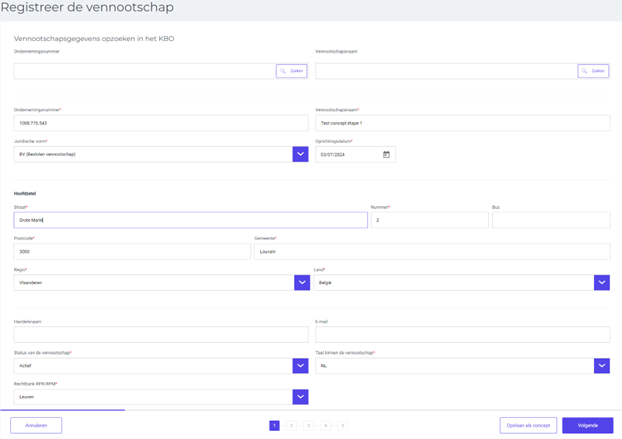622x439 pixels.
Task: Open the Rechtbank RPR/RPM dropdown
Action: point(300,397)
